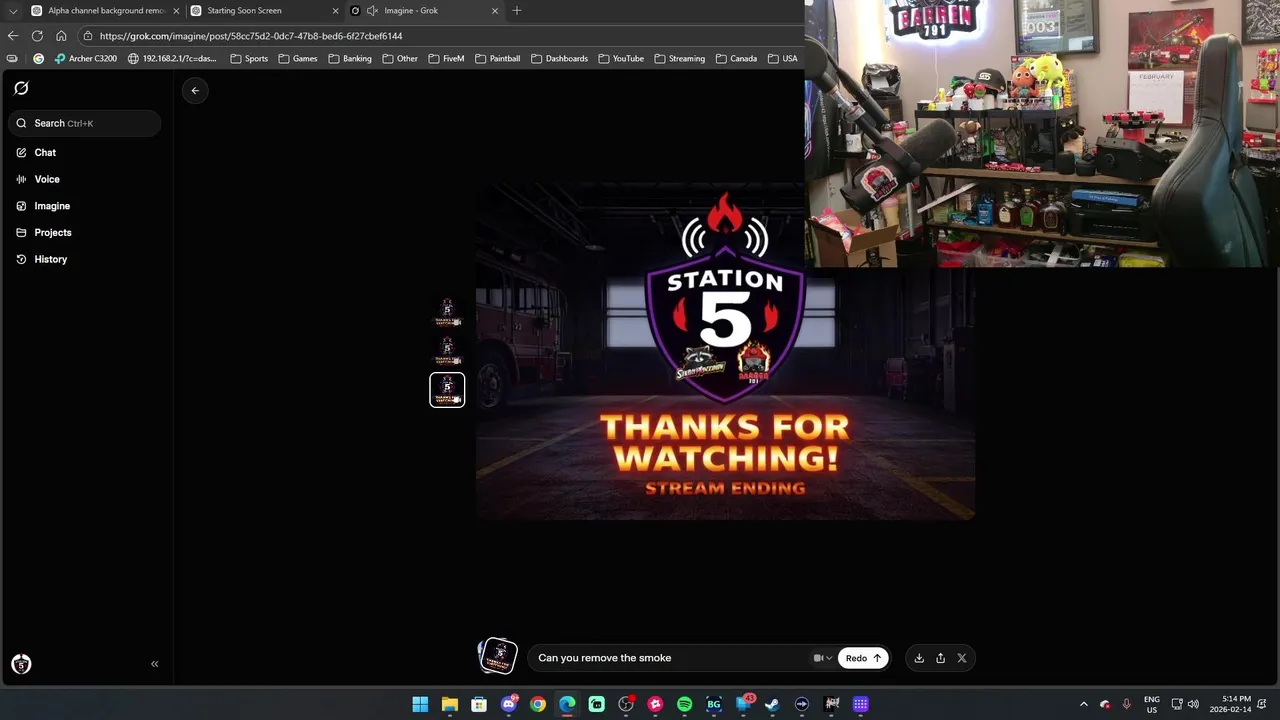This screenshot has width=1280, height=720.
Task: Open the tab search dropdown at top-left
Action: 13,11
